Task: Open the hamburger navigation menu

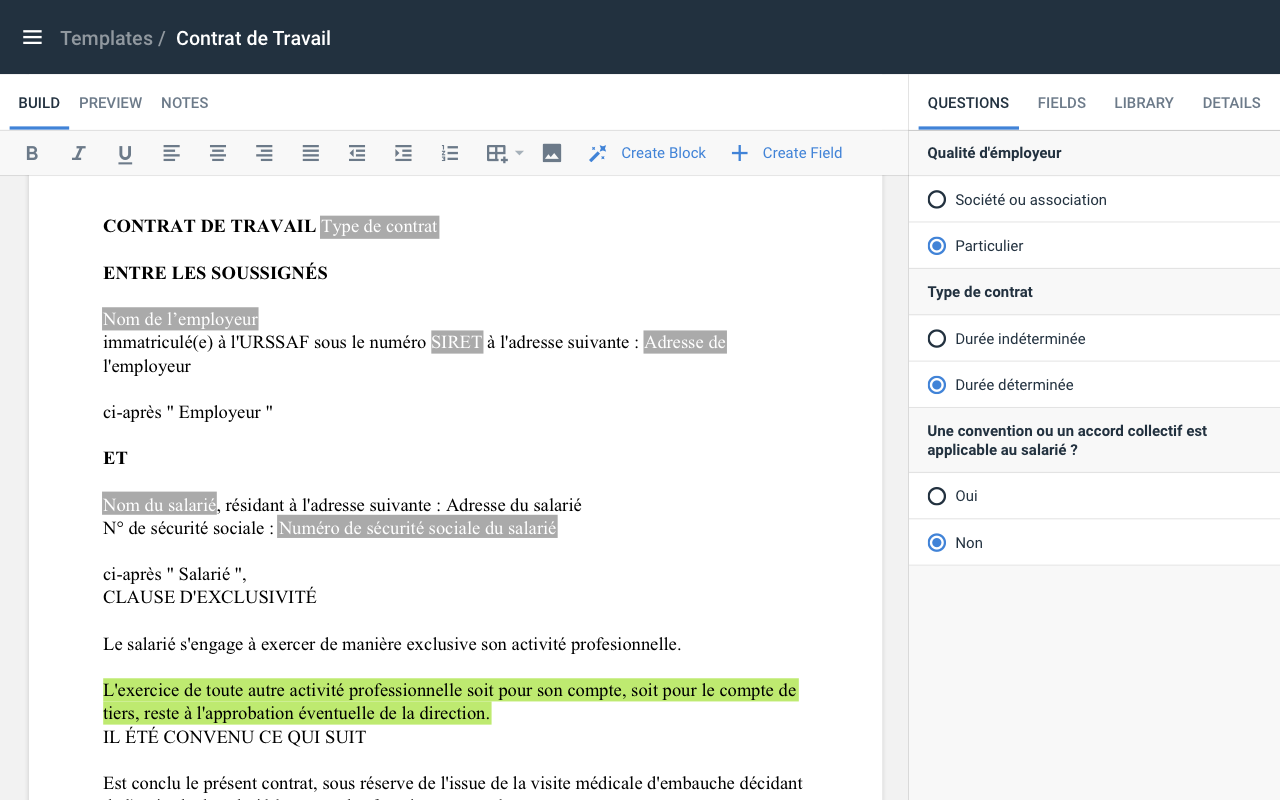Action: click(32, 38)
